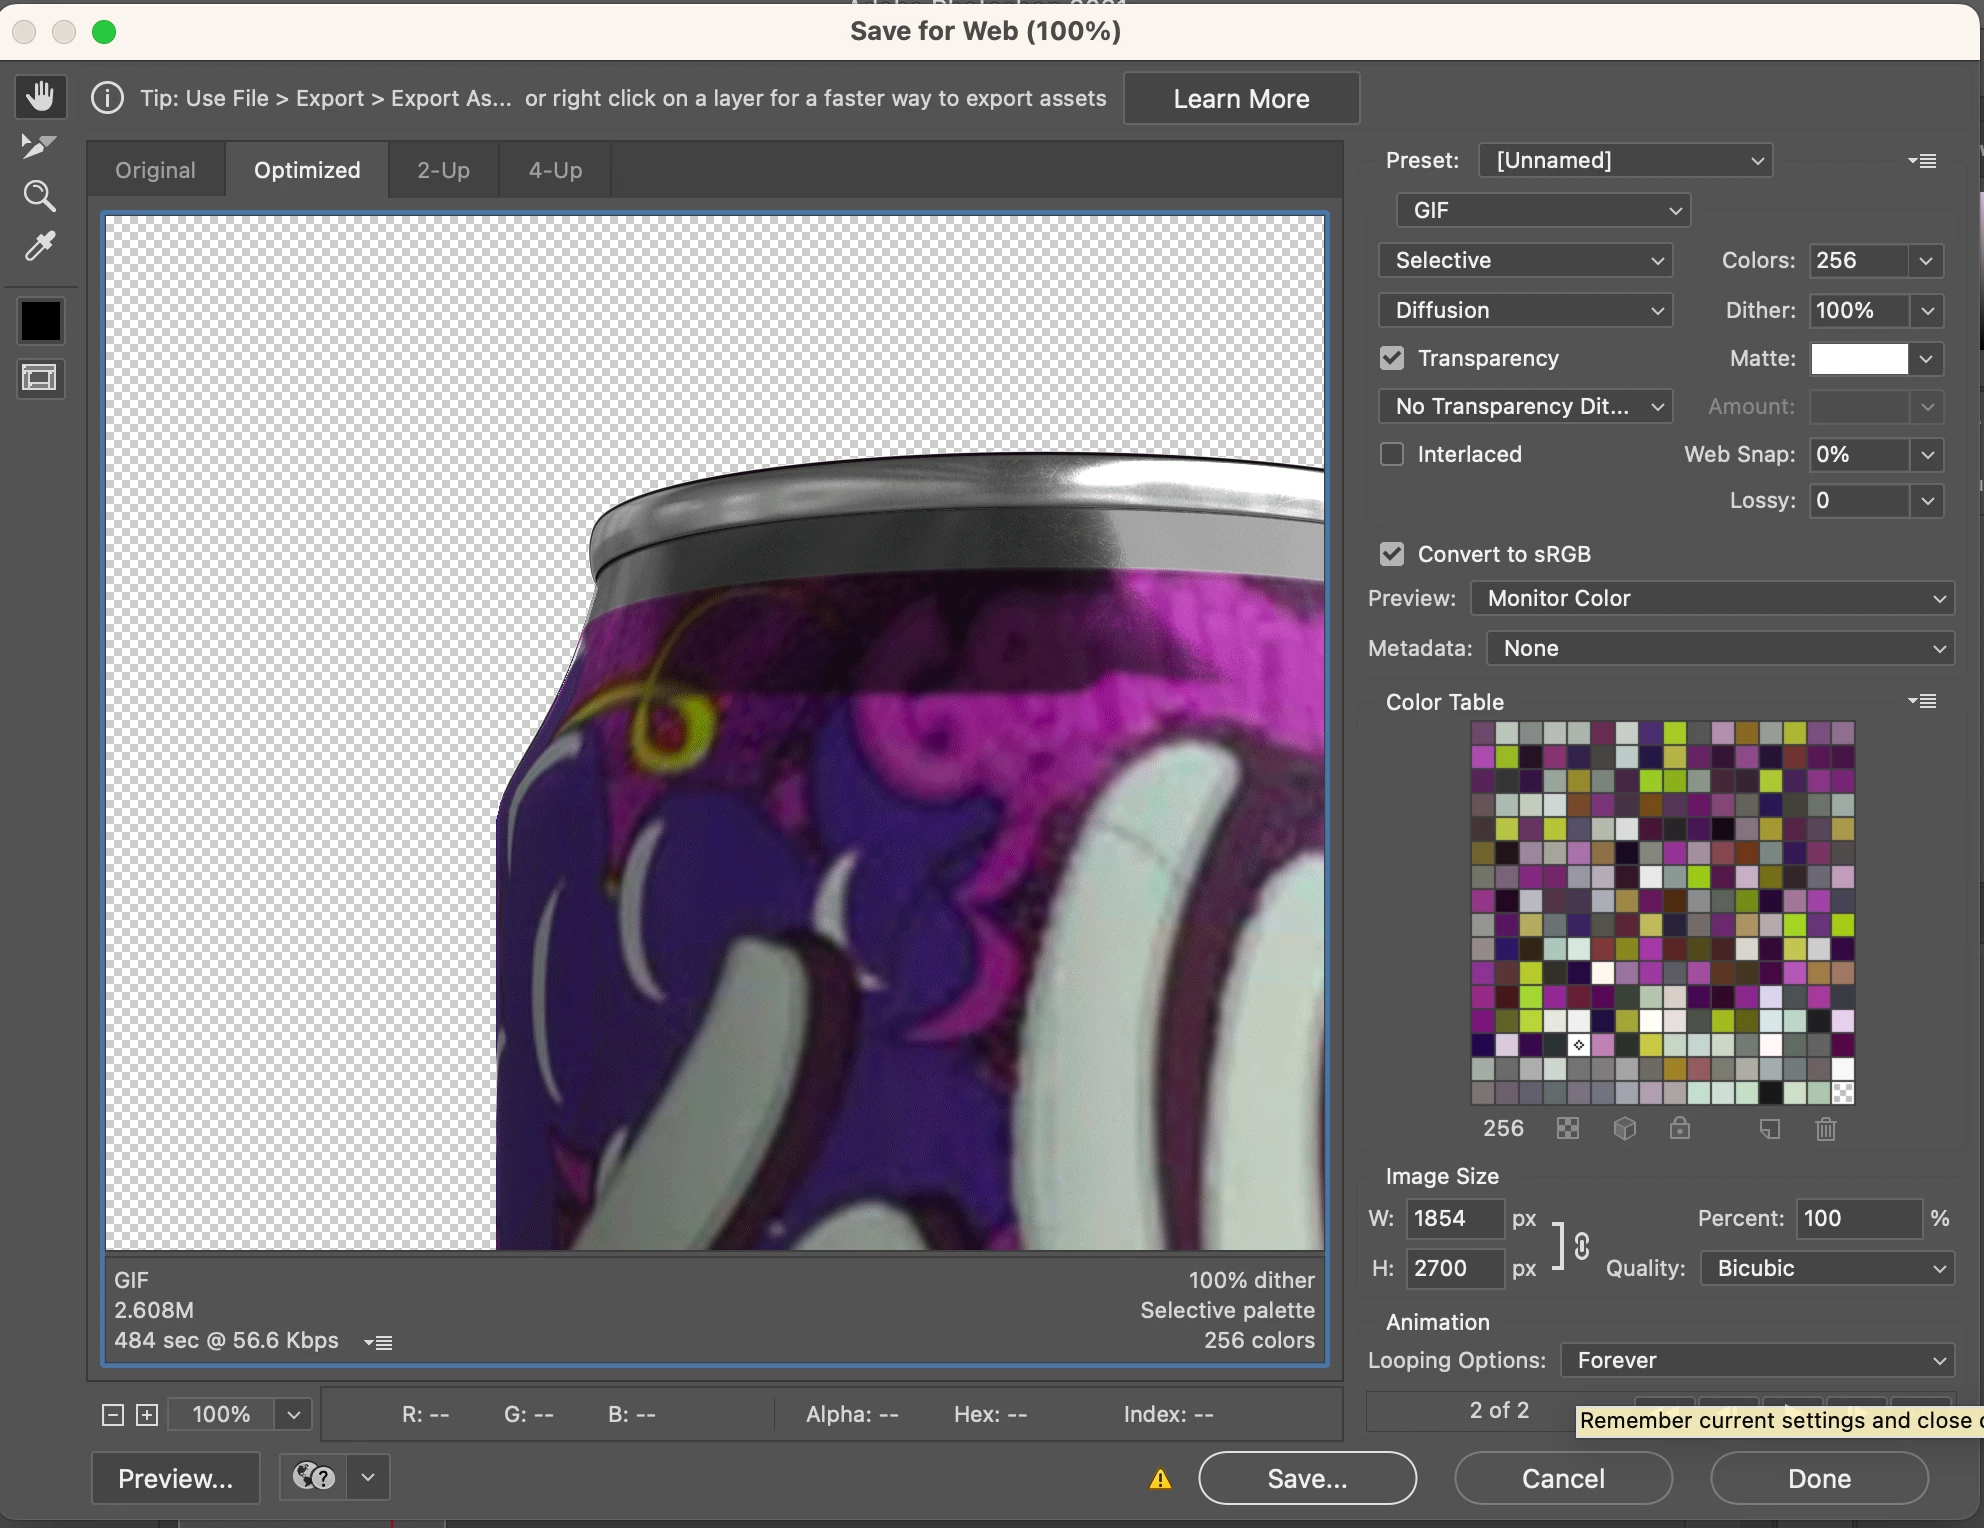Open Color Table panel menu icon
Image resolution: width=1984 pixels, height=1528 pixels.
tap(1921, 701)
